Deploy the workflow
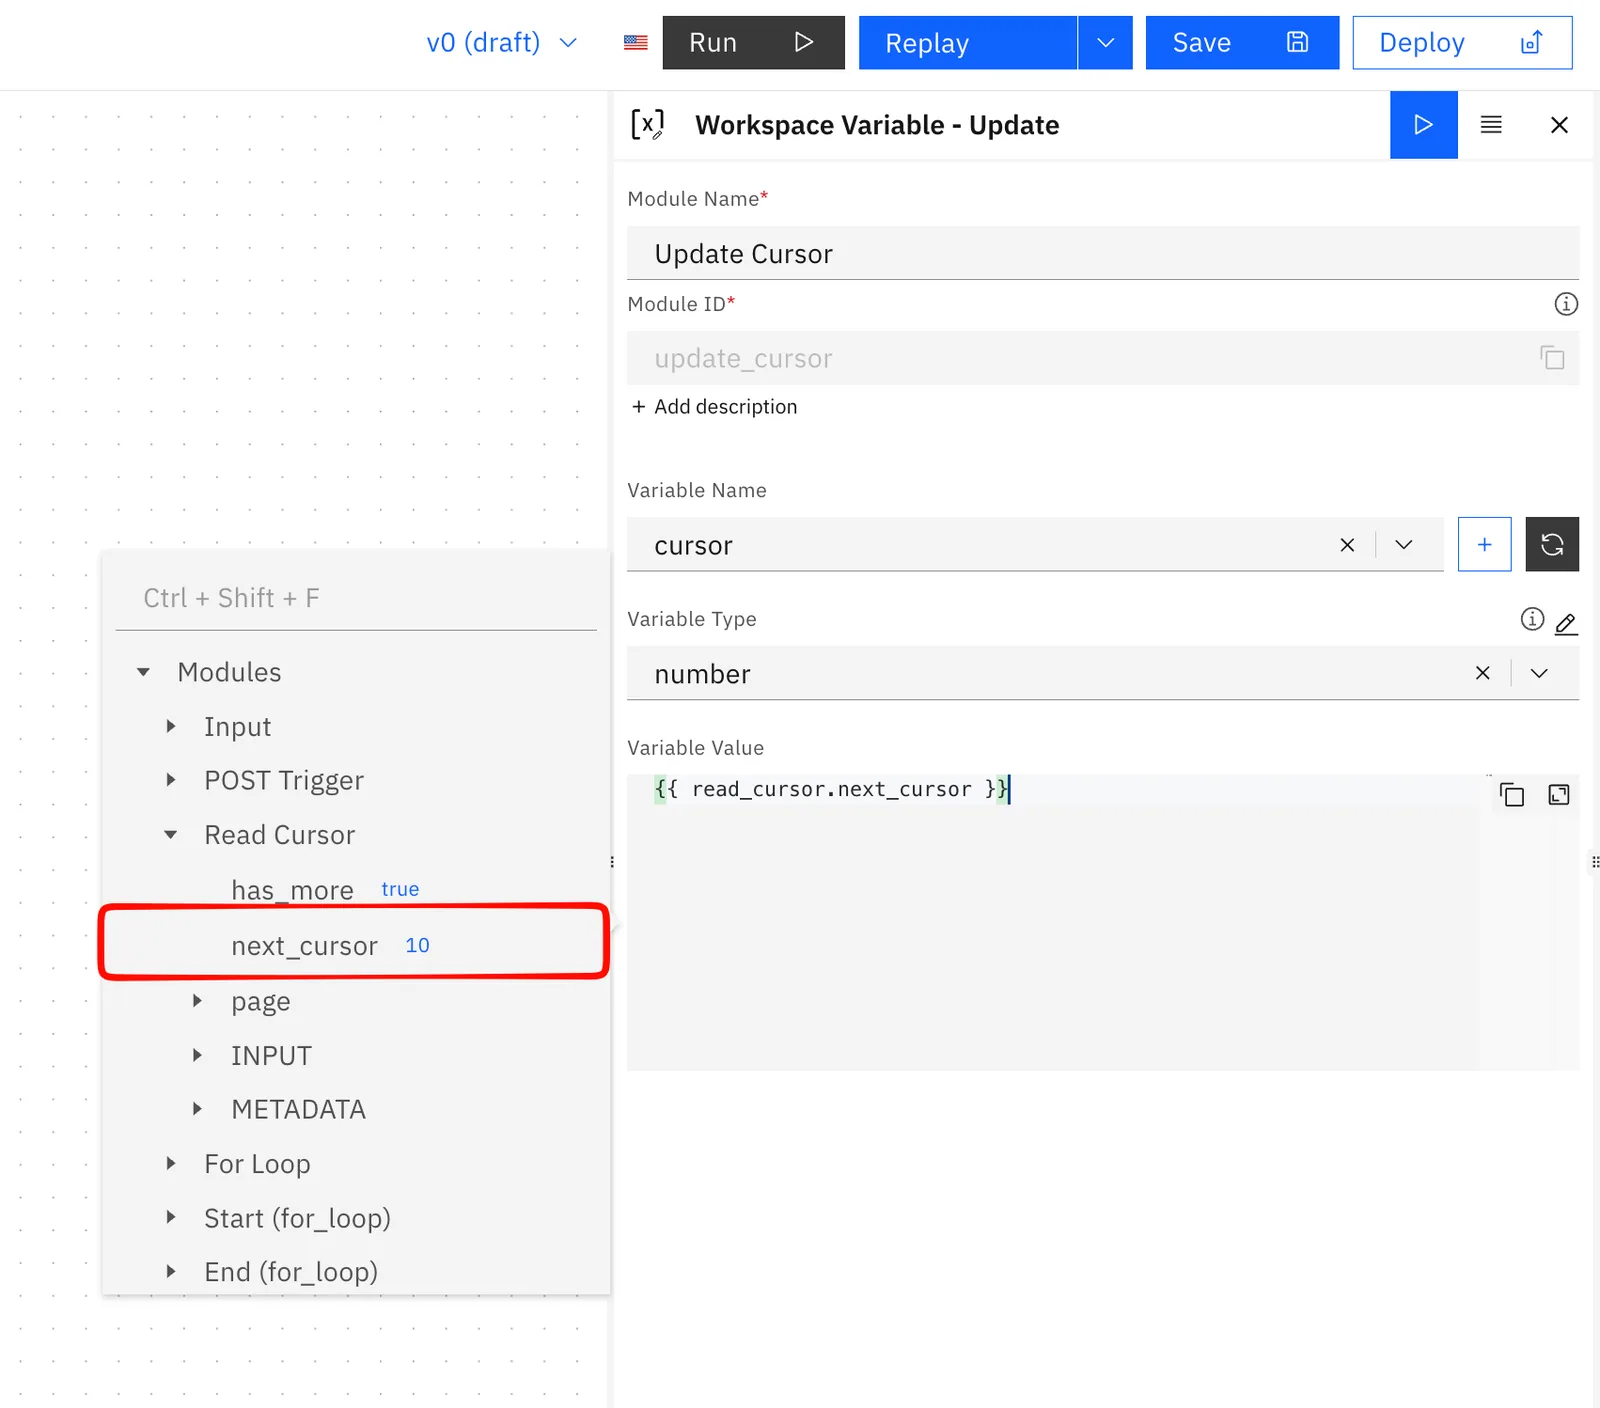Image resolution: width=1600 pixels, height=1408 pixels. tap(1462, 43)
